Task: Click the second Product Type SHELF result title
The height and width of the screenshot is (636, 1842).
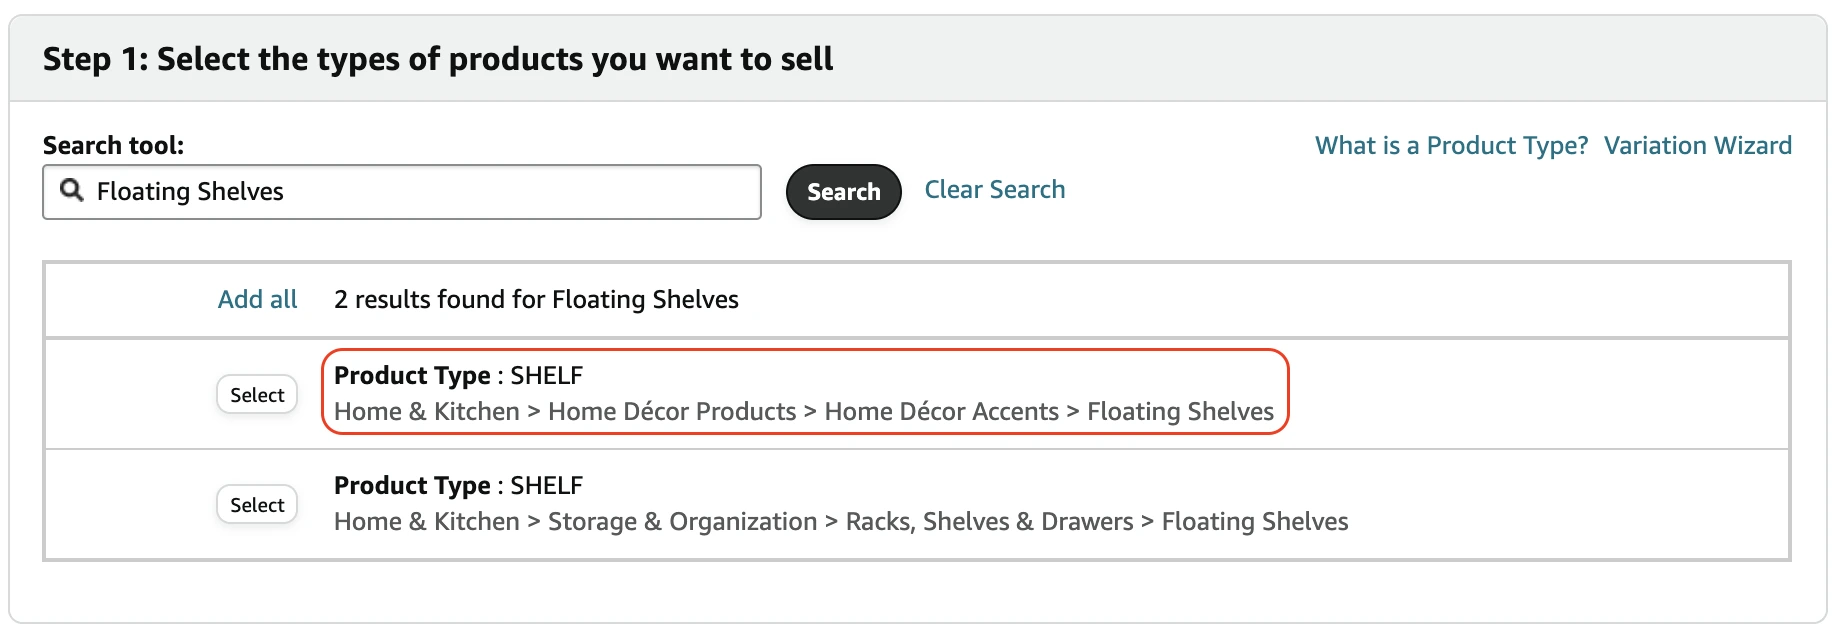Action: pos(458,486)
